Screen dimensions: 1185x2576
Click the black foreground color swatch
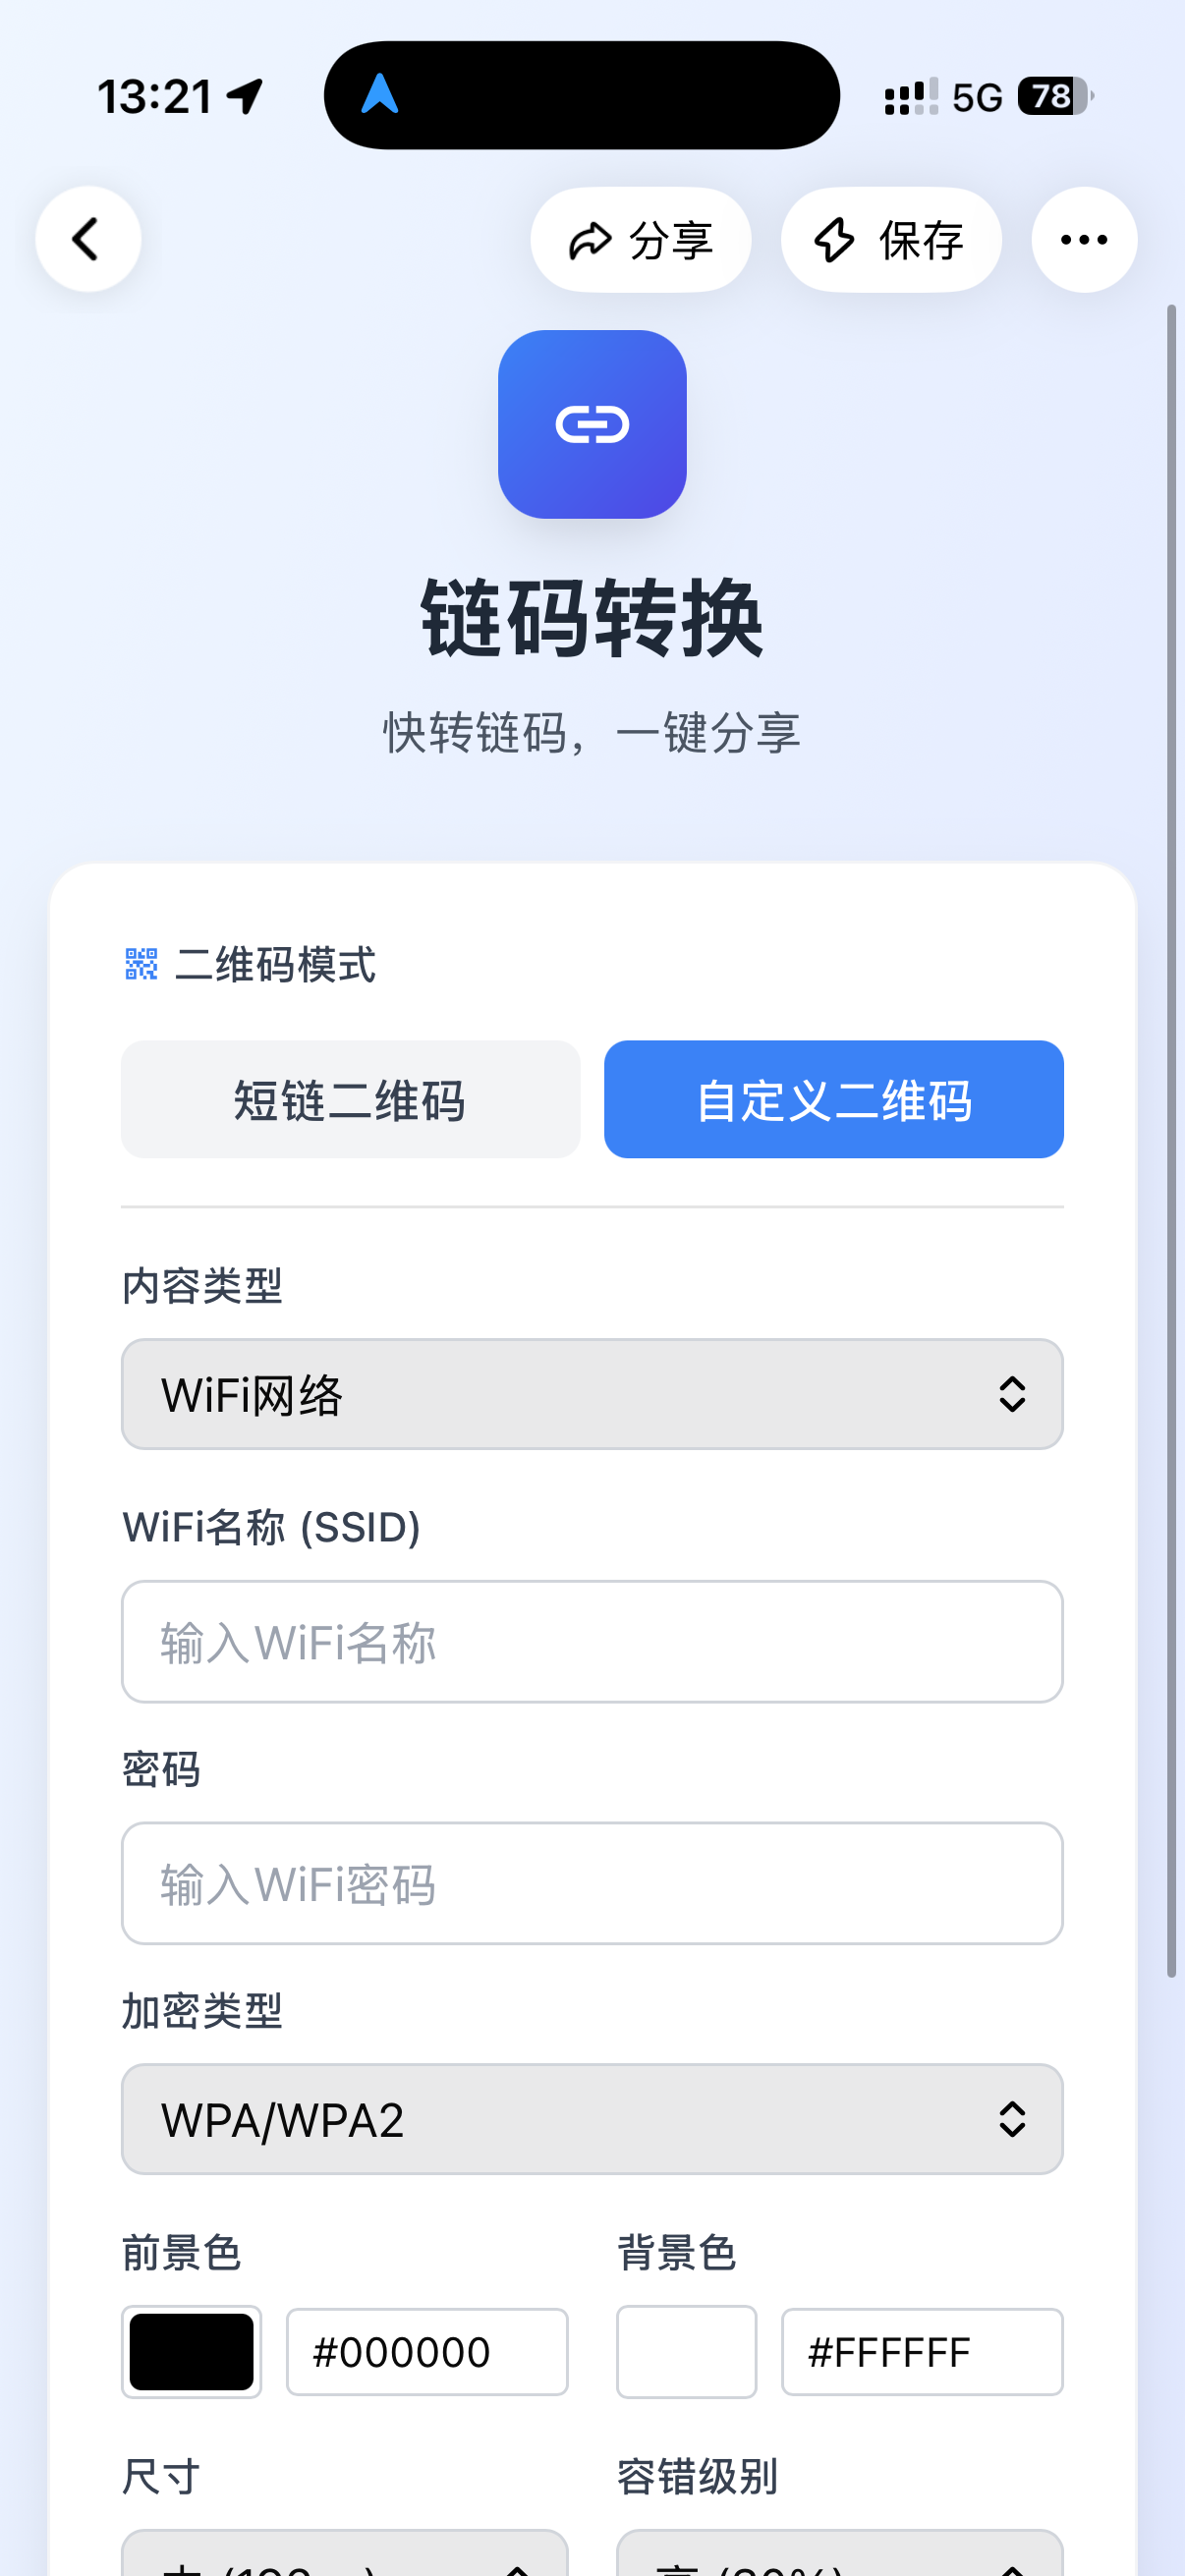pyautogui.click(x=191, y=2351)
